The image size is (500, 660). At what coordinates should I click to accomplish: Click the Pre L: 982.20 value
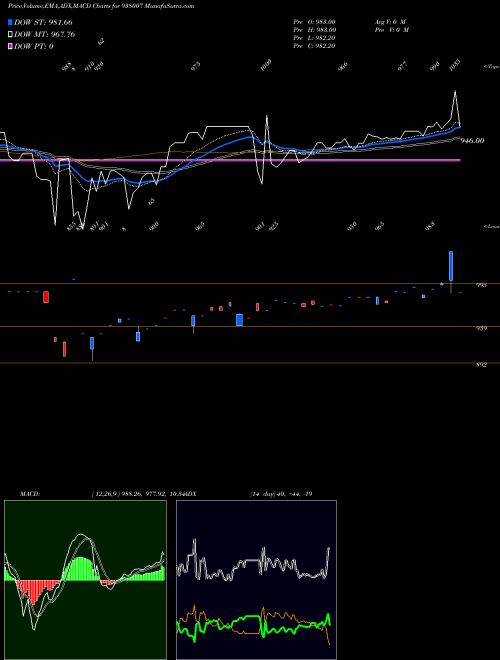pos(314,38)
